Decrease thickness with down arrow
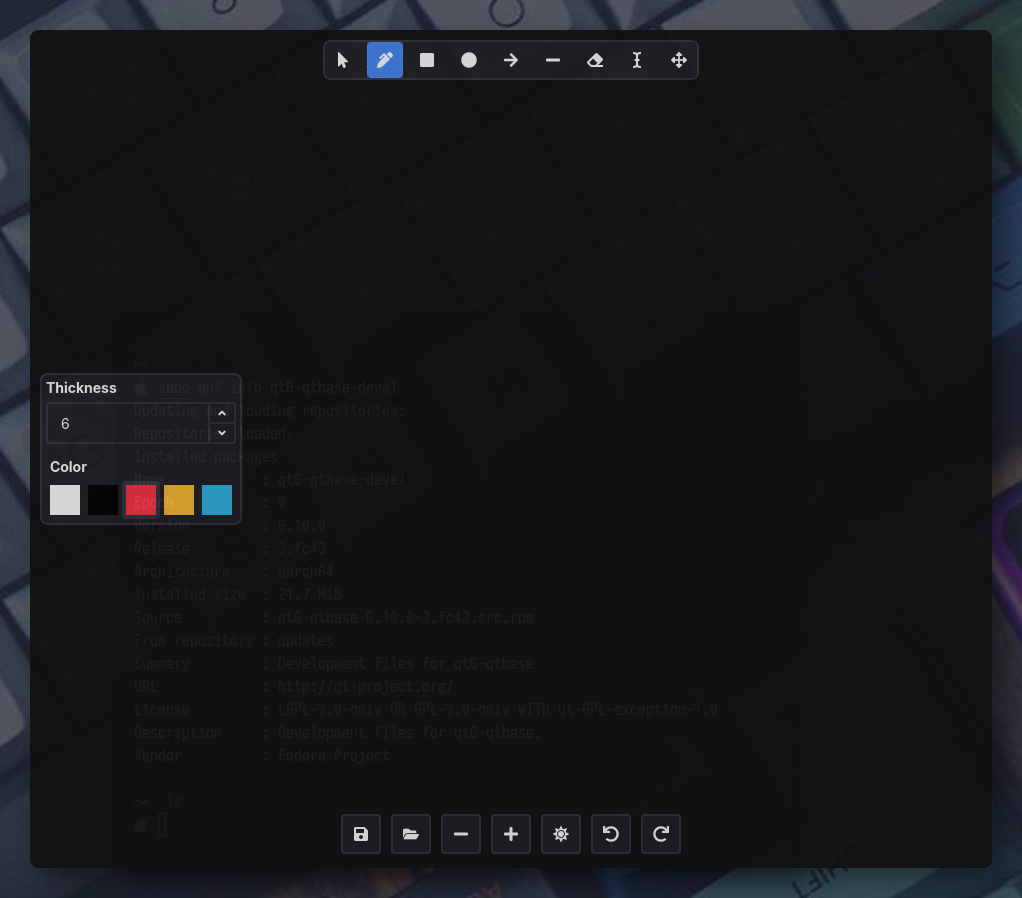The width and height of the screenshot is (1022, 898). (x=222, y=433)
